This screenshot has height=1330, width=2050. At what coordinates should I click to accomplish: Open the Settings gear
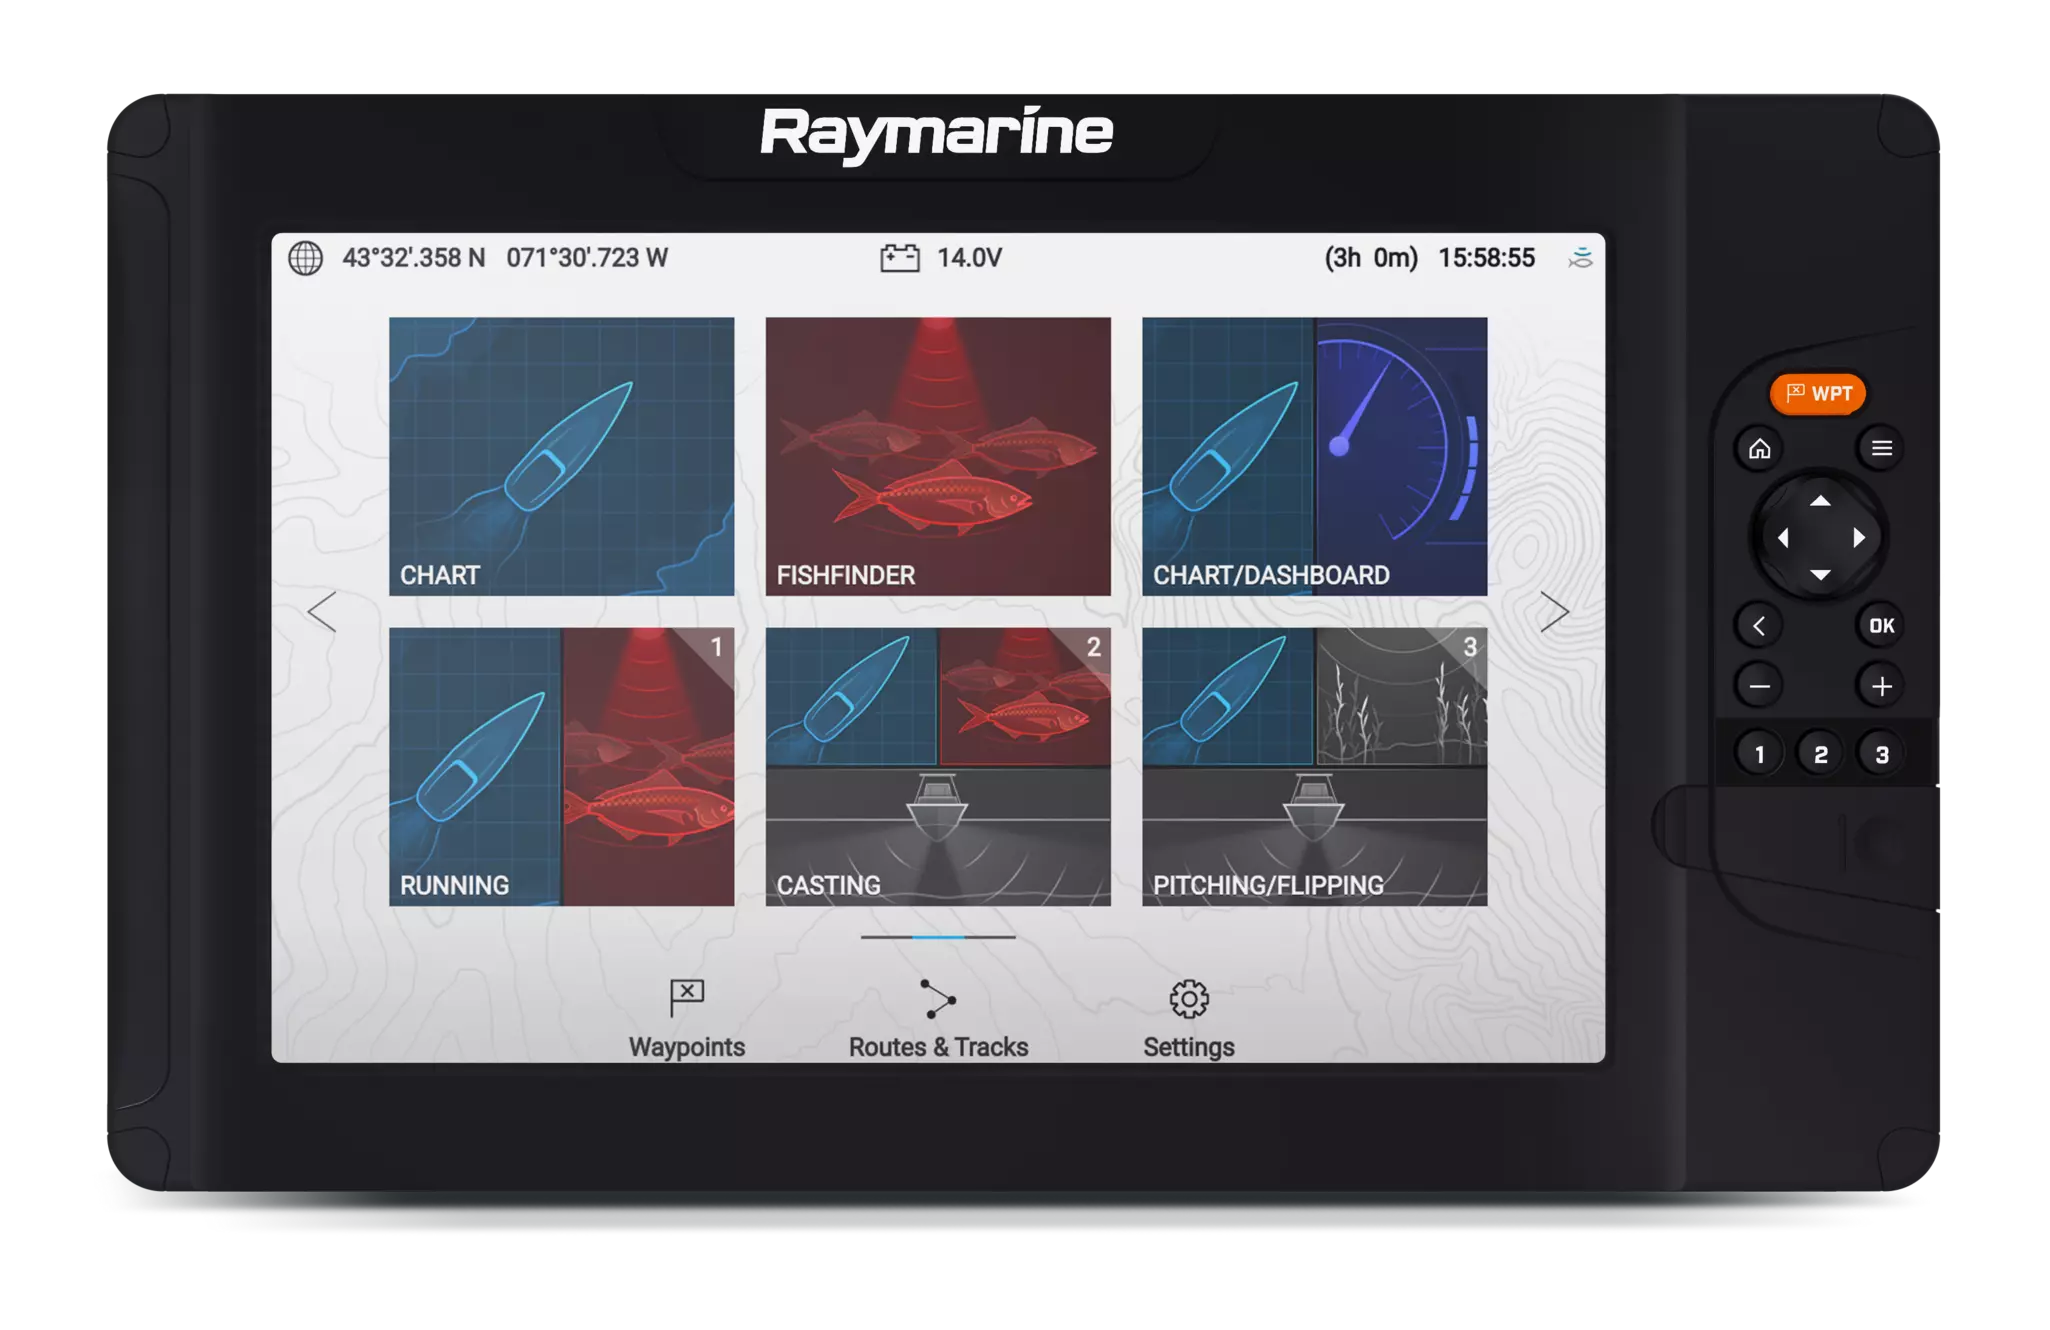[1189, 999]
